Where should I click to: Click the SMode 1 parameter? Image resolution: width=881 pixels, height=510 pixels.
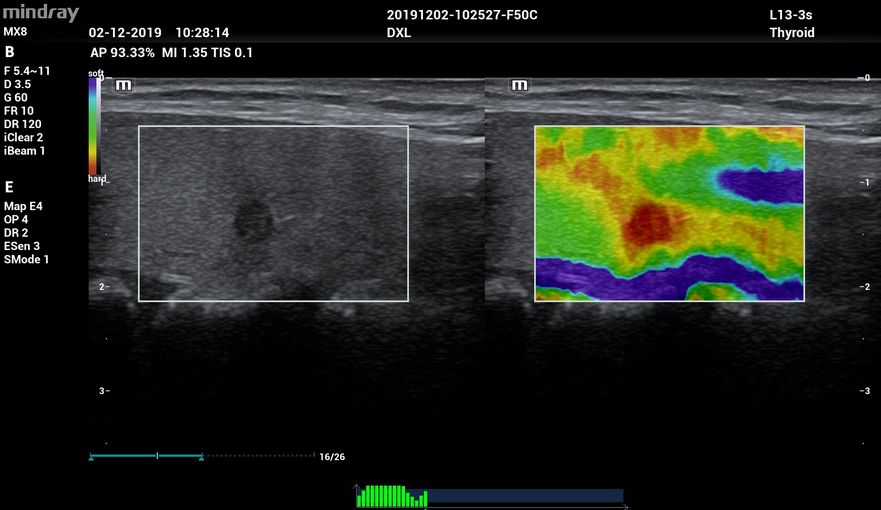coord(27,259)
